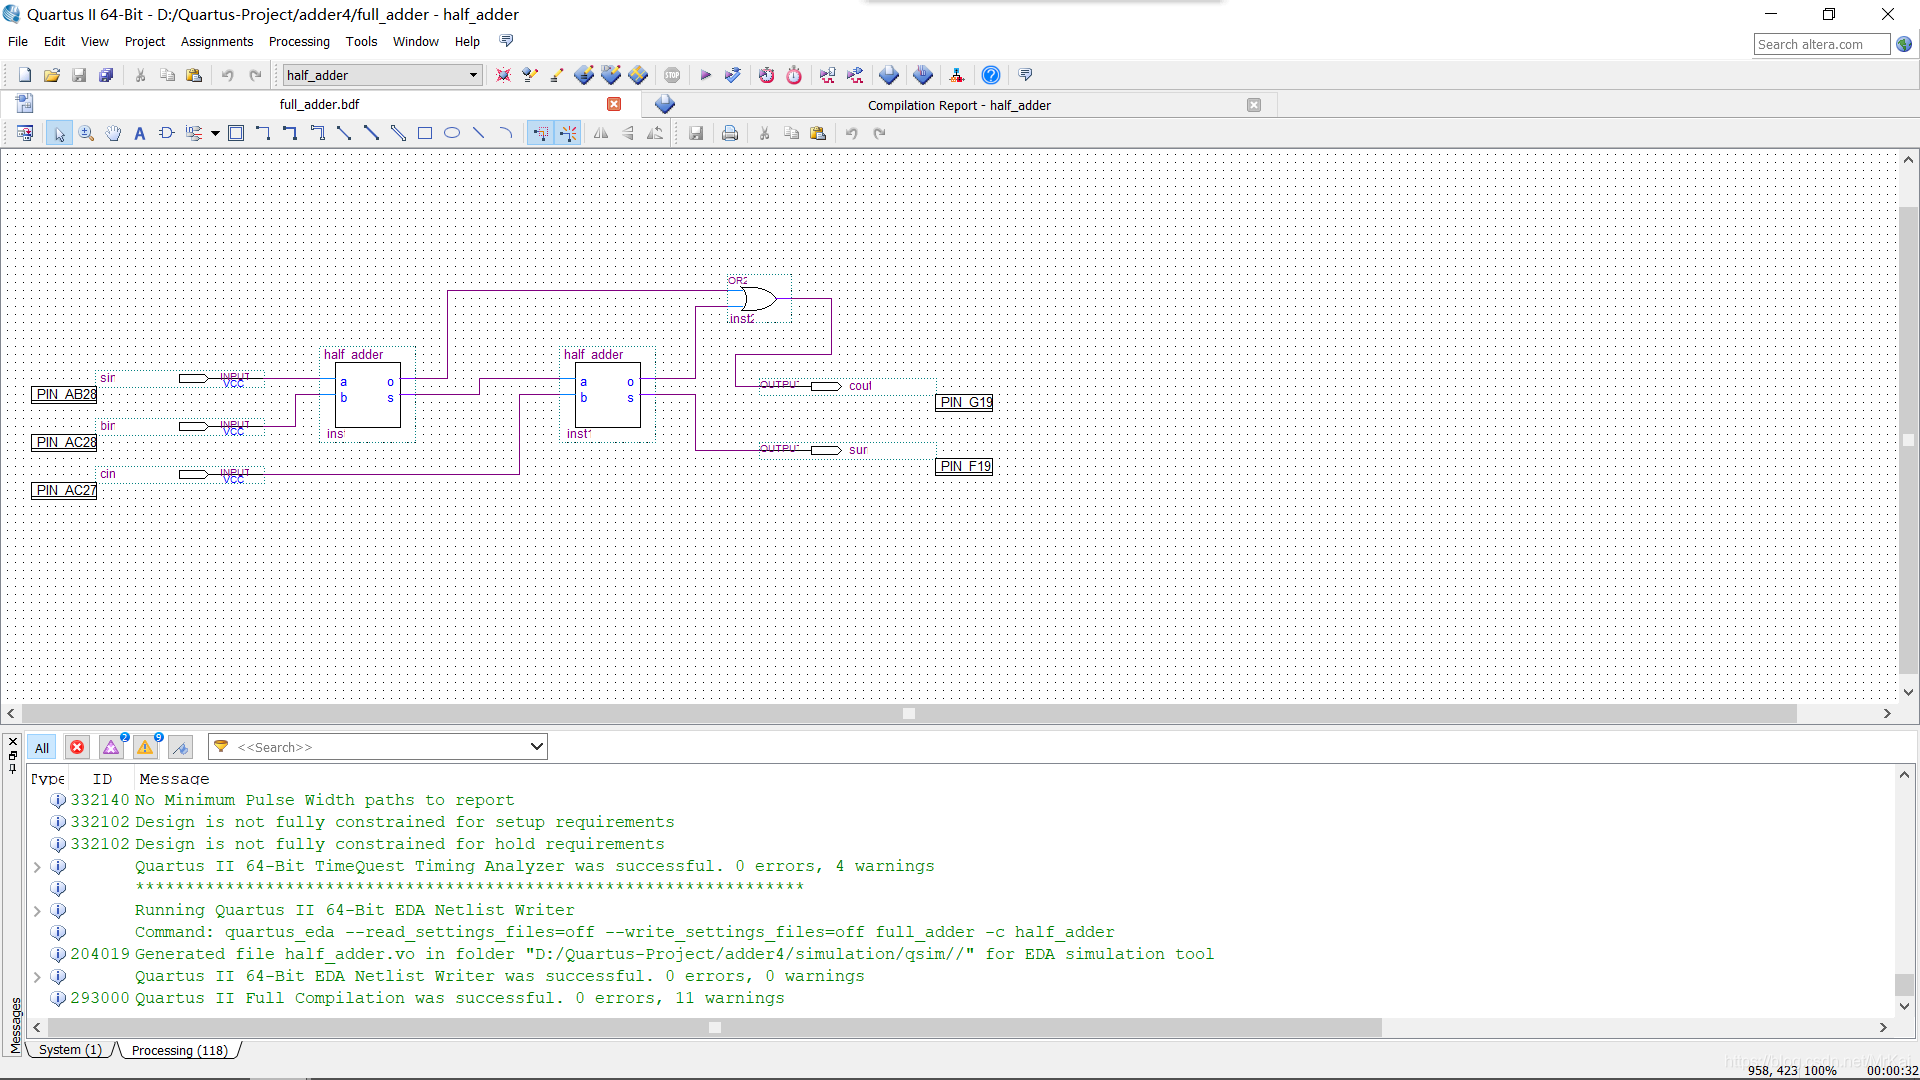Select the Oval drawing tool

click(452, 133)
